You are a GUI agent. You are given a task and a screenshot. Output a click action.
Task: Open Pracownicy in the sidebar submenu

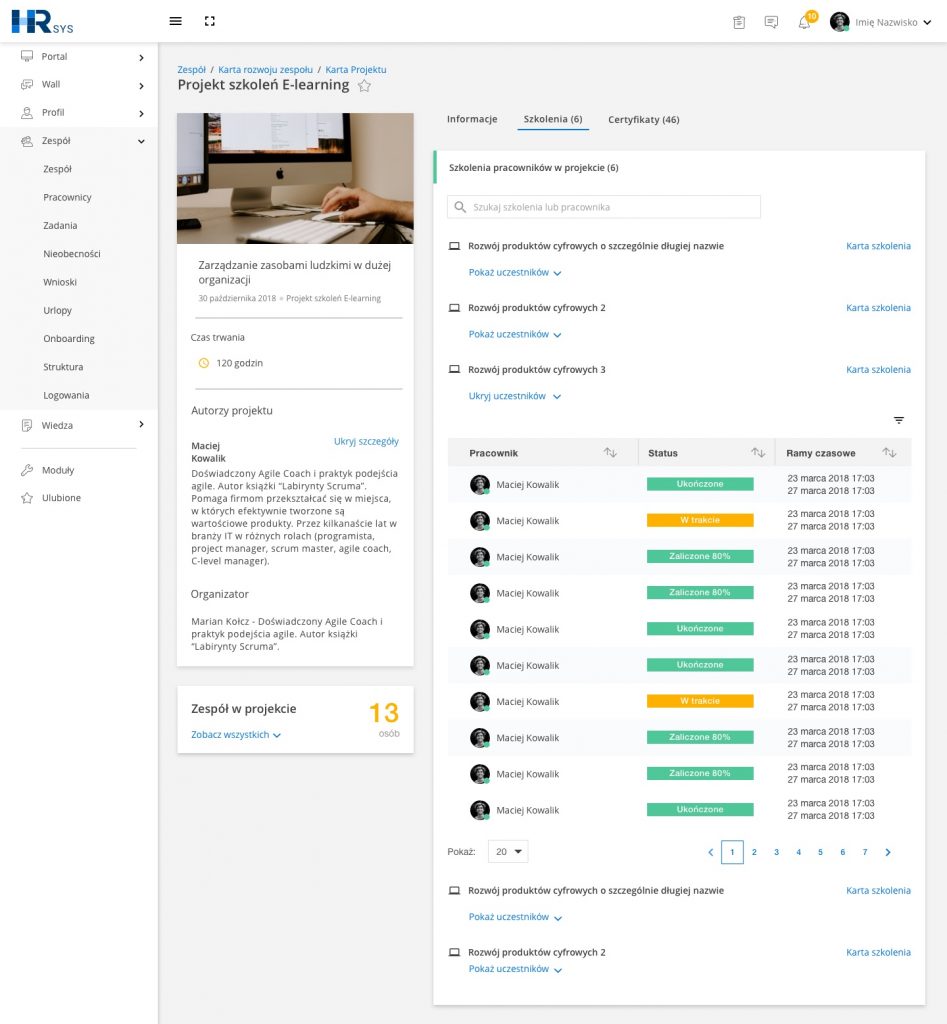pos(67,197)
